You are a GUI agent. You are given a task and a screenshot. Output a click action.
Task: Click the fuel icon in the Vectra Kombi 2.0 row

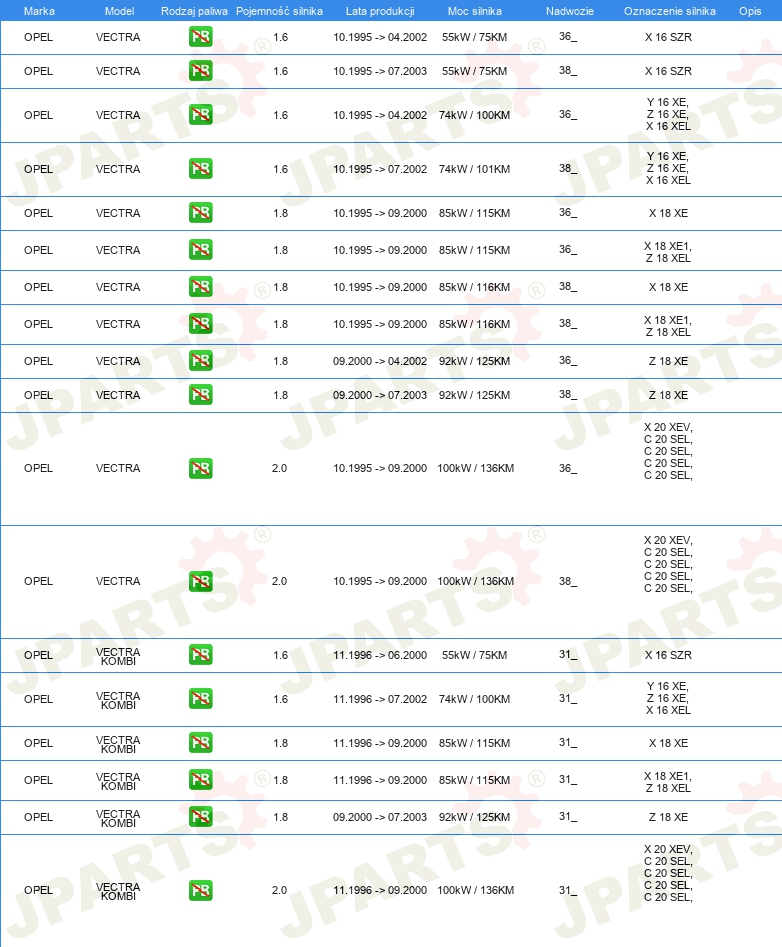point(200,890)
